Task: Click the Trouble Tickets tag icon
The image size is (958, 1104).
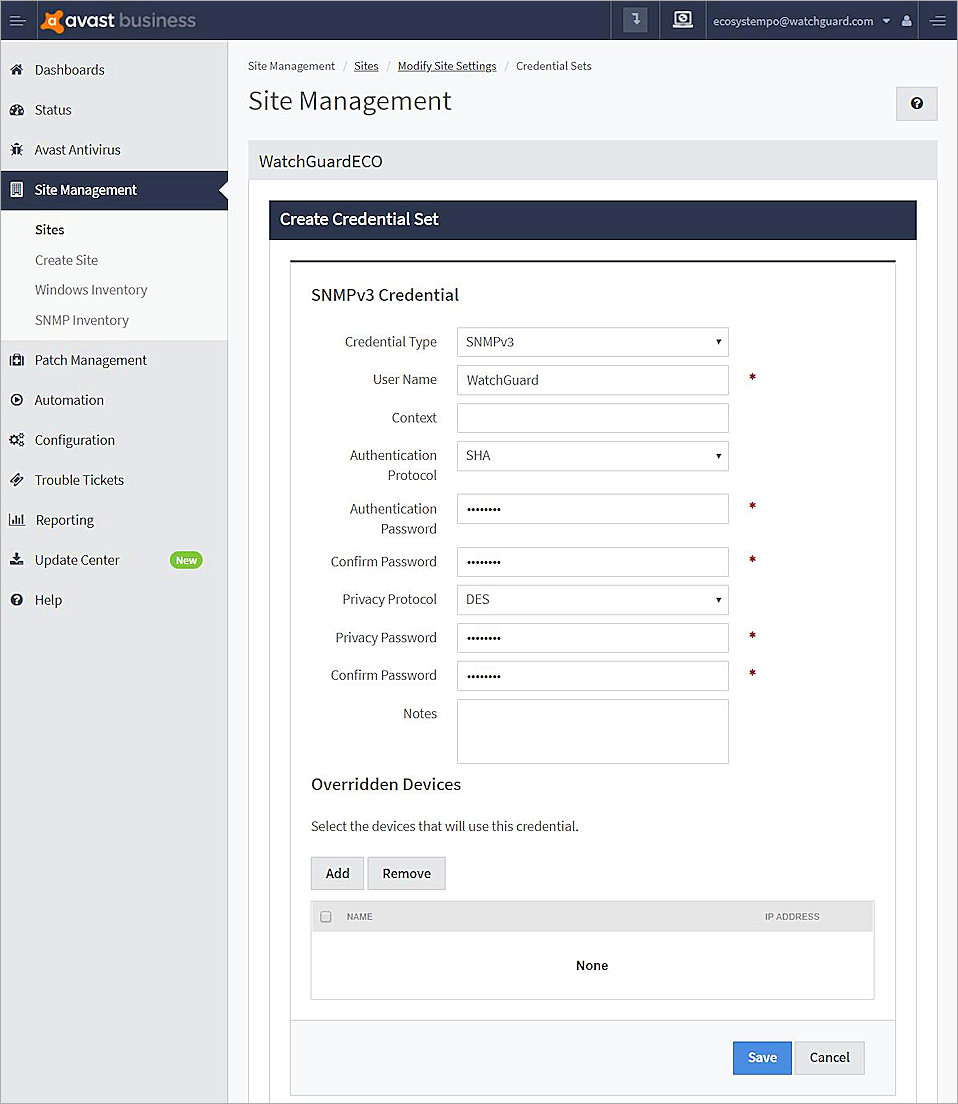Action: click(17, 479)
